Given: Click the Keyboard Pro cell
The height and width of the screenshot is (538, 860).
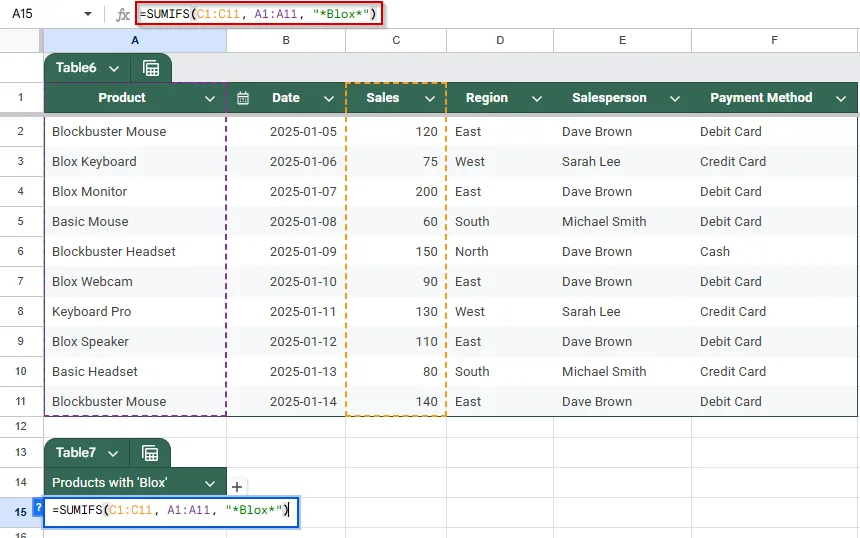Looking at the screenshot, I should [135, 312].
